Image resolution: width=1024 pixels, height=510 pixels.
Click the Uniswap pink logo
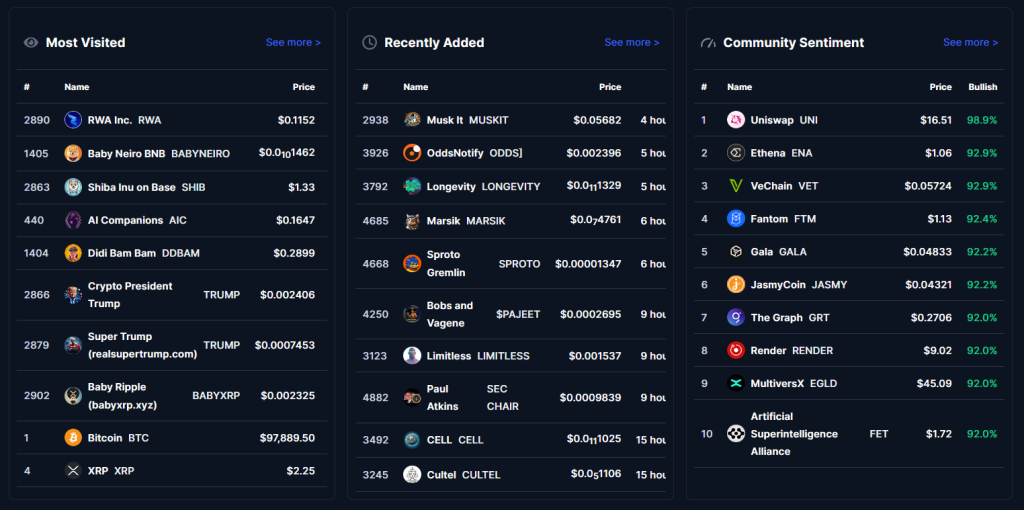click(x=736, y=120)
